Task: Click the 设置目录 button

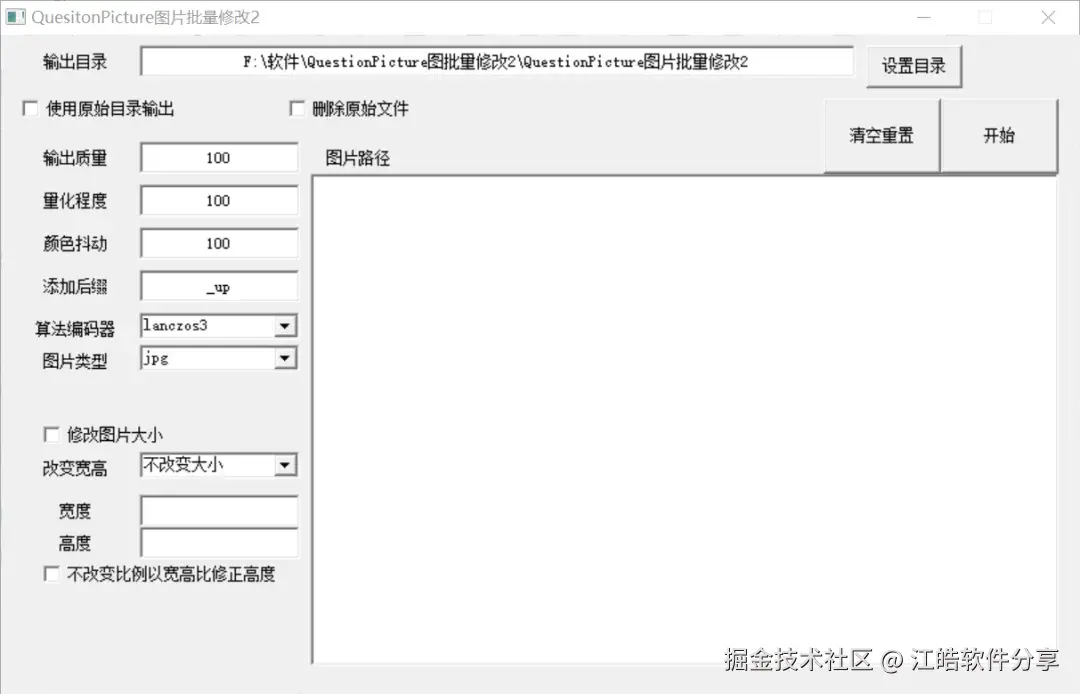Action: (x=914, y=66)
